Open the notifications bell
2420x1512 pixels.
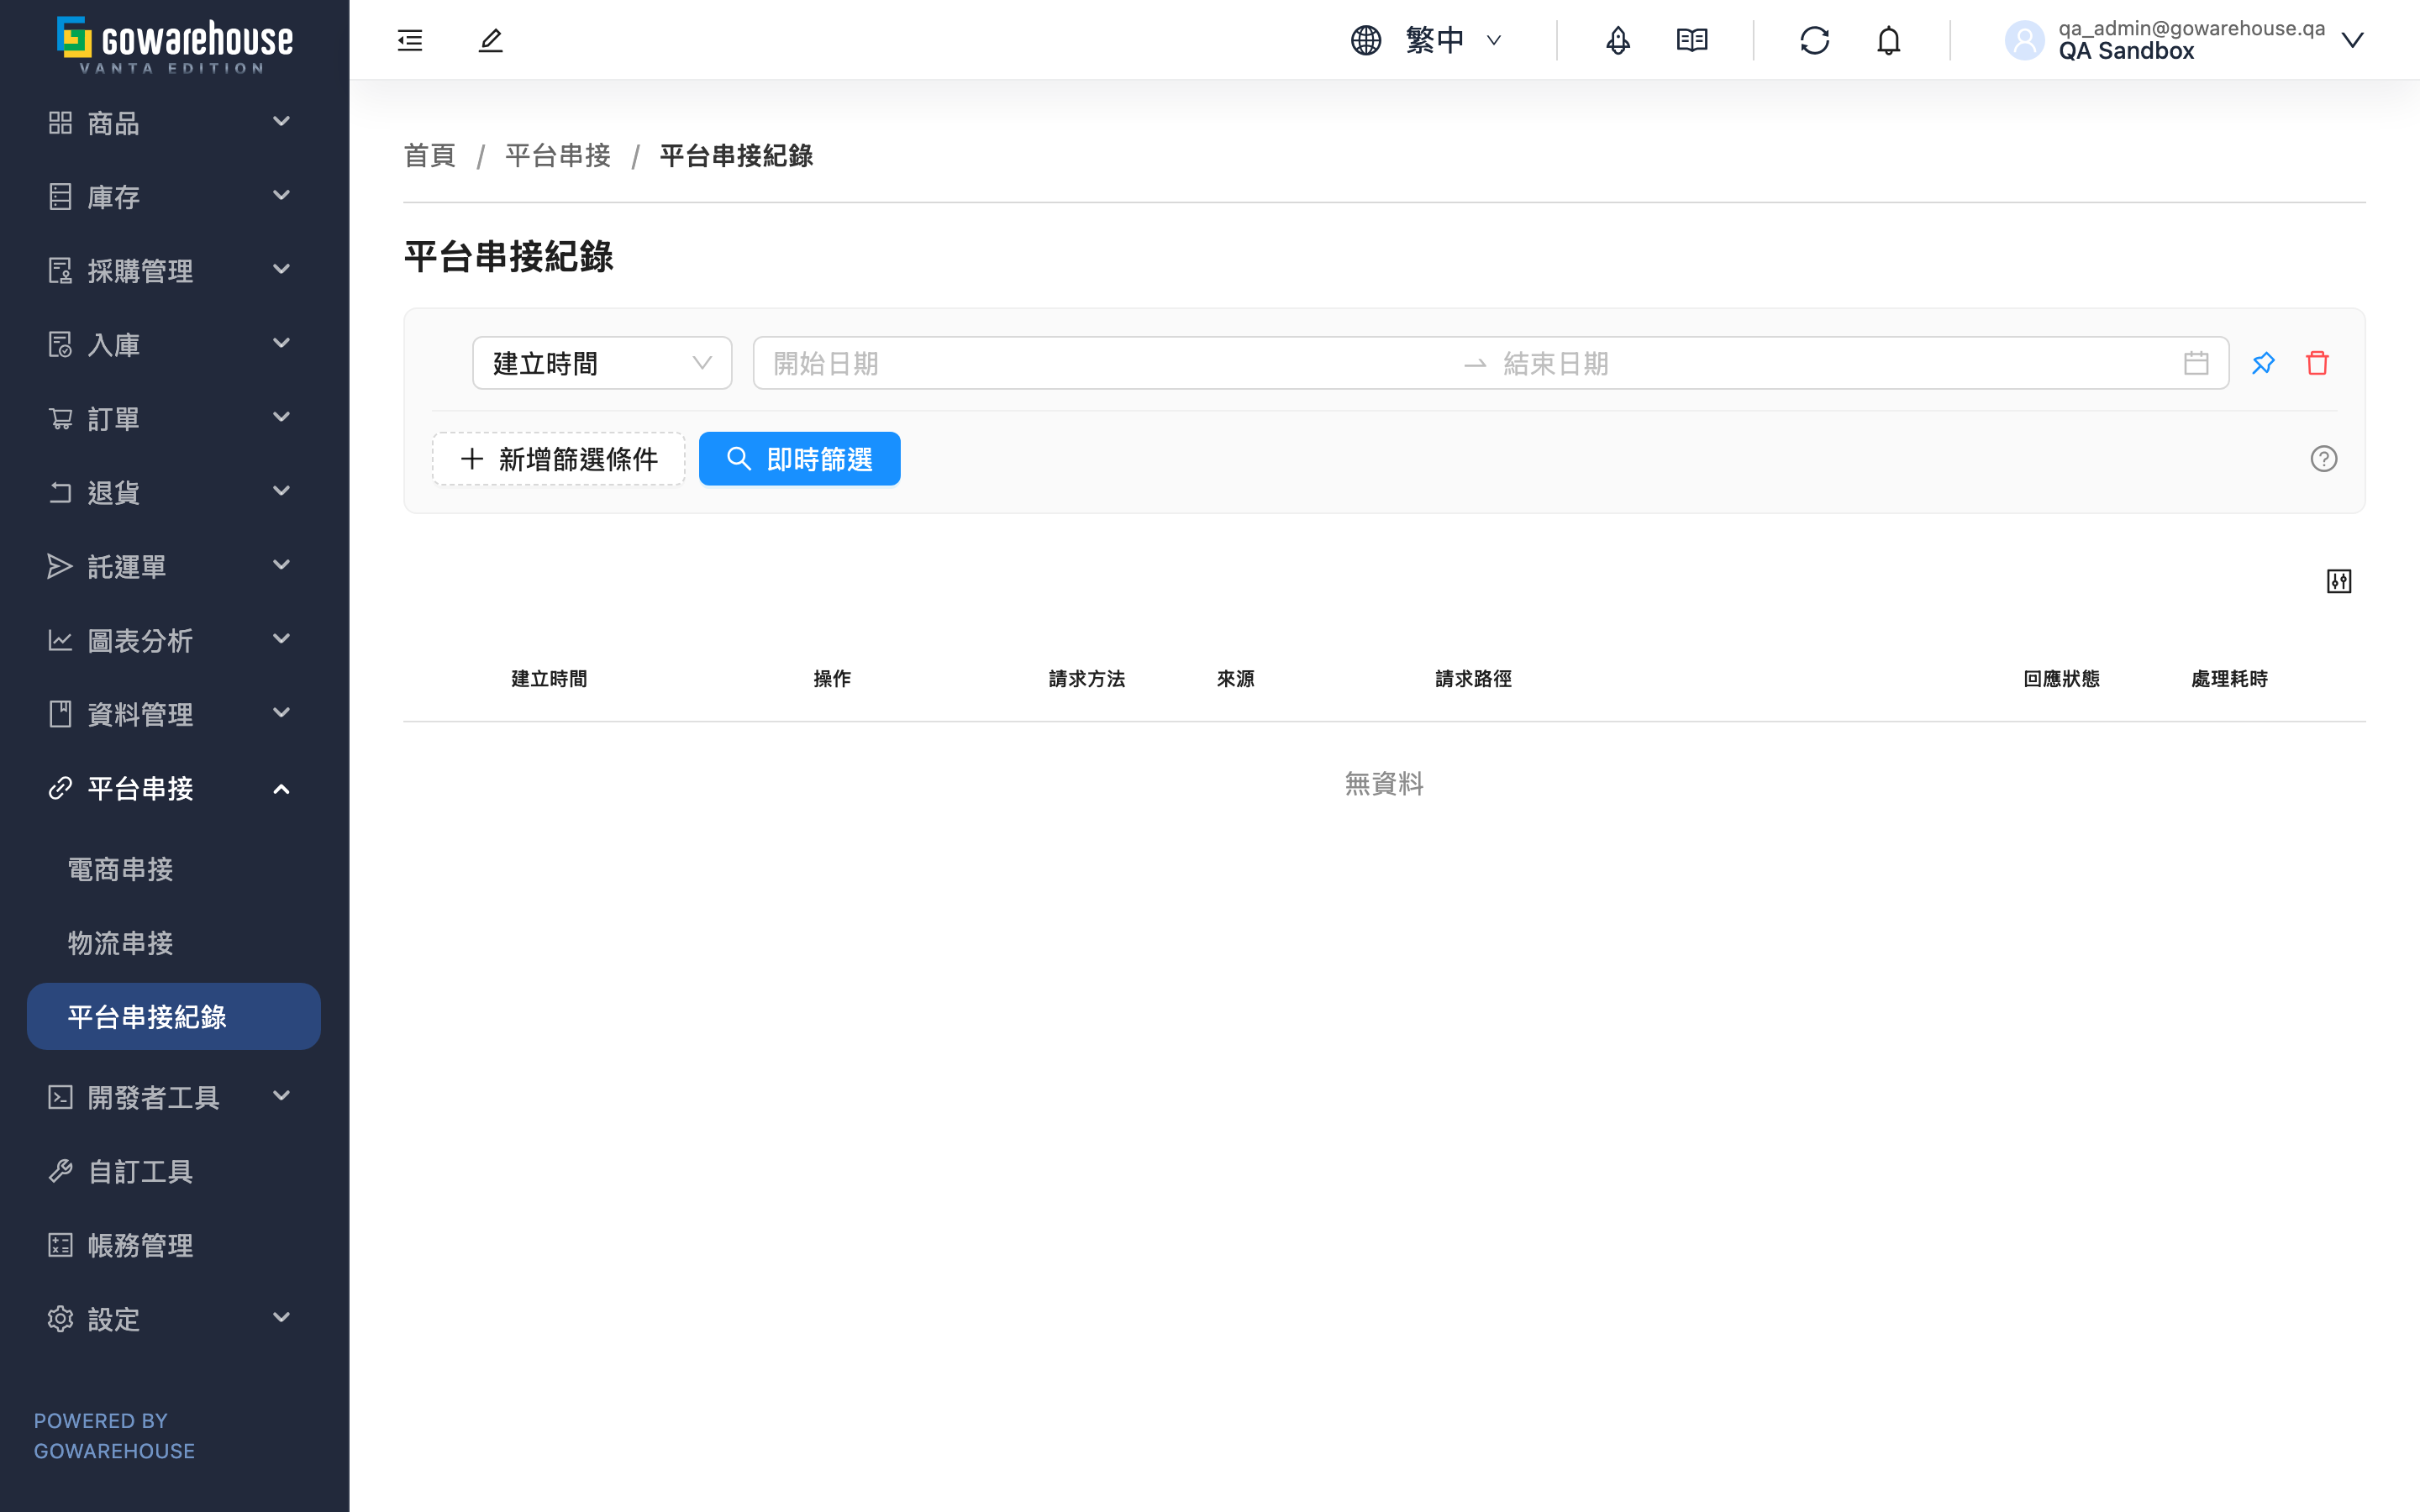pos(1888,40)
